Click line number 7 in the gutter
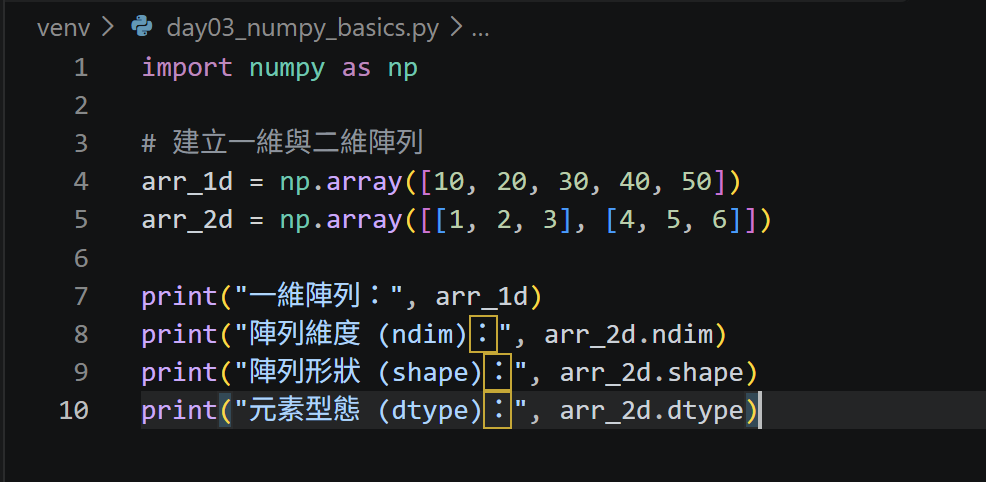Viewport: 986px width, 482px height. pos(80,296)
